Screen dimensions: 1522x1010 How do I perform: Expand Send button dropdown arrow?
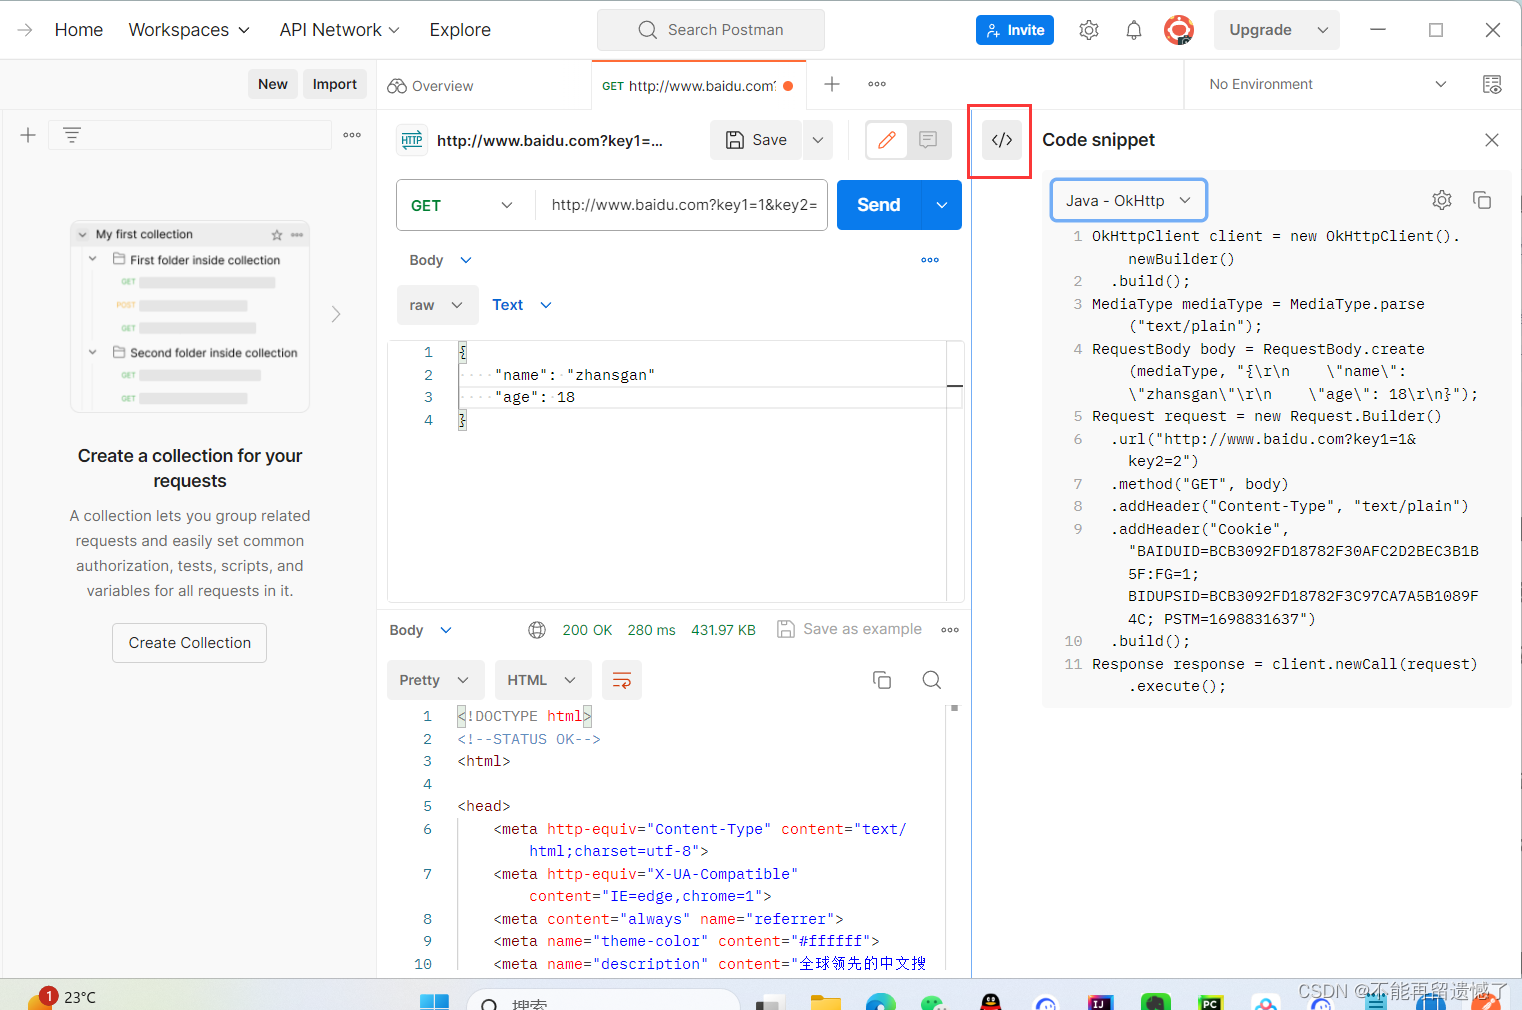click(942, 205)
